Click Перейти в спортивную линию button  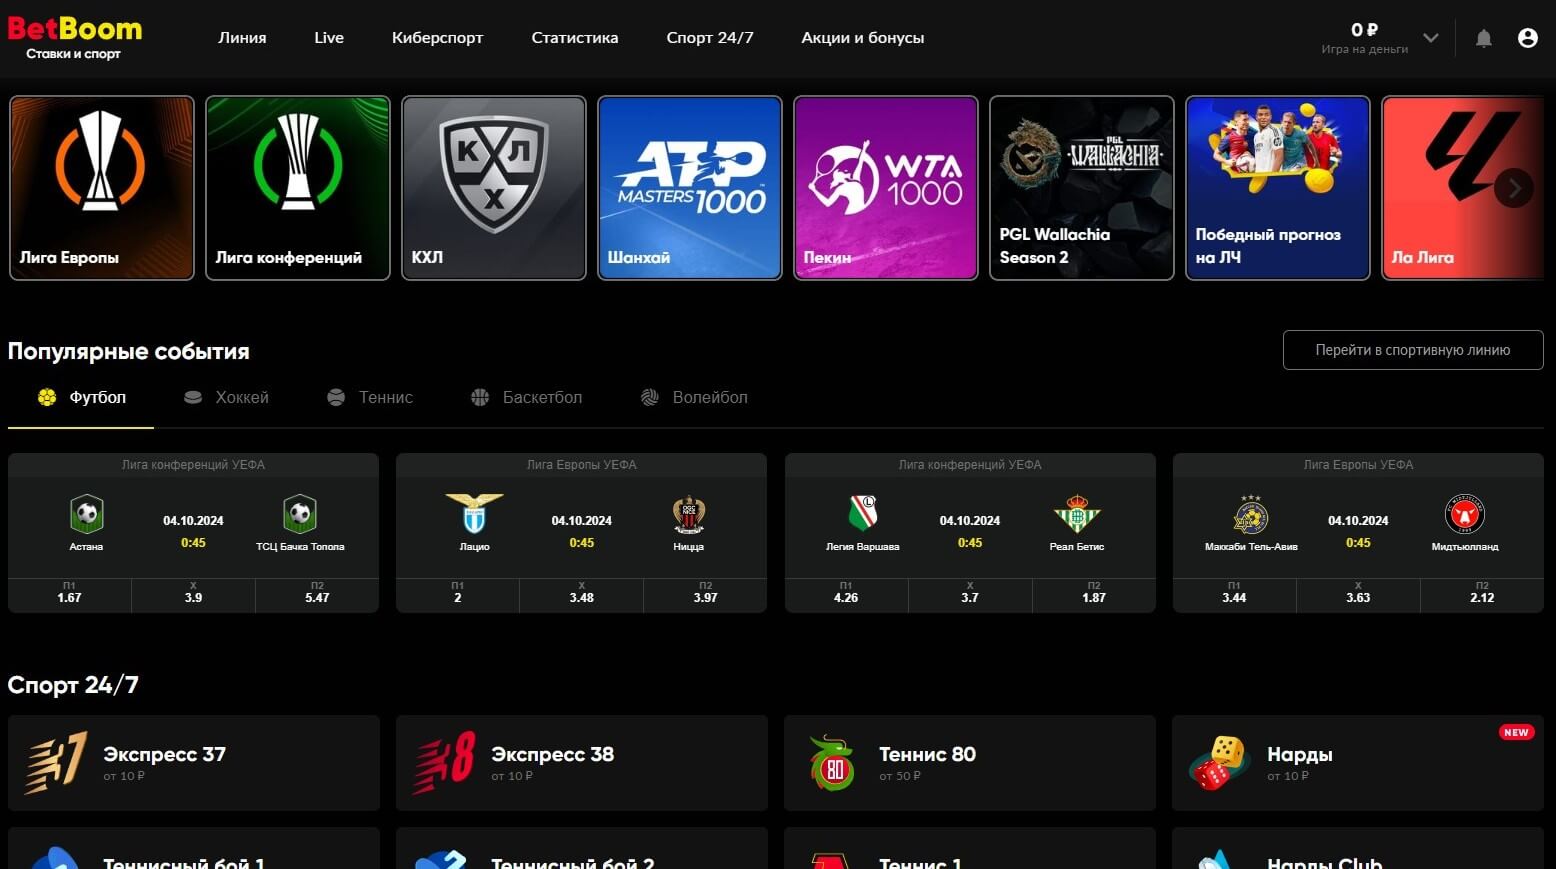[x=1413, y=350]
